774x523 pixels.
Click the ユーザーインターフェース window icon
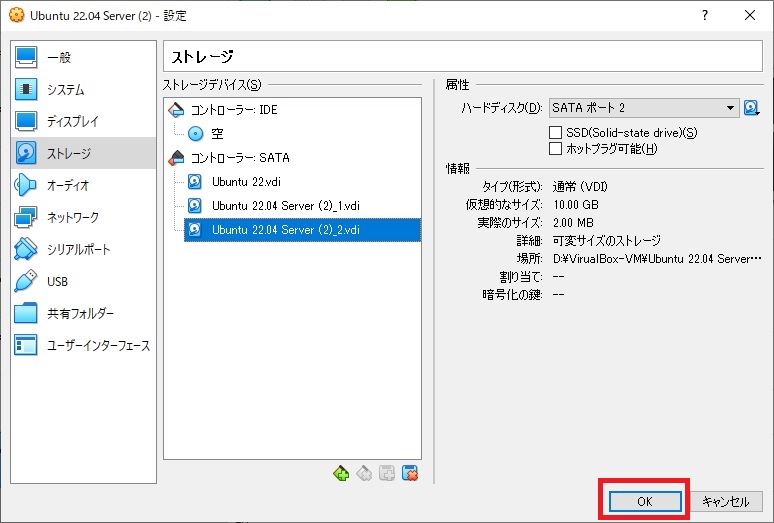[26, 345]
